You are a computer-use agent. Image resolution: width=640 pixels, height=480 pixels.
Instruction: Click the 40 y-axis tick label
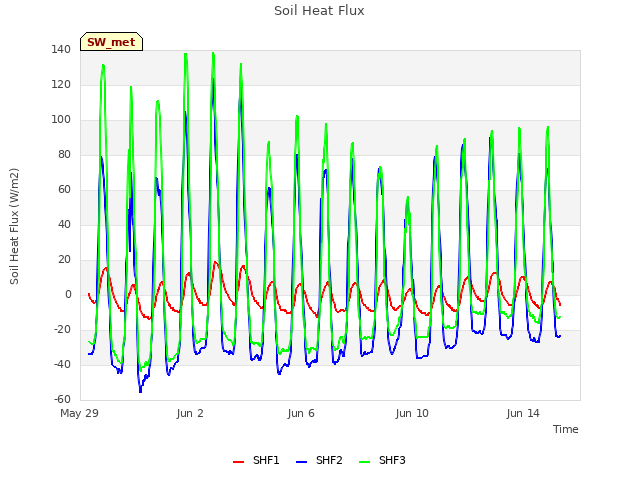[64, 224]
